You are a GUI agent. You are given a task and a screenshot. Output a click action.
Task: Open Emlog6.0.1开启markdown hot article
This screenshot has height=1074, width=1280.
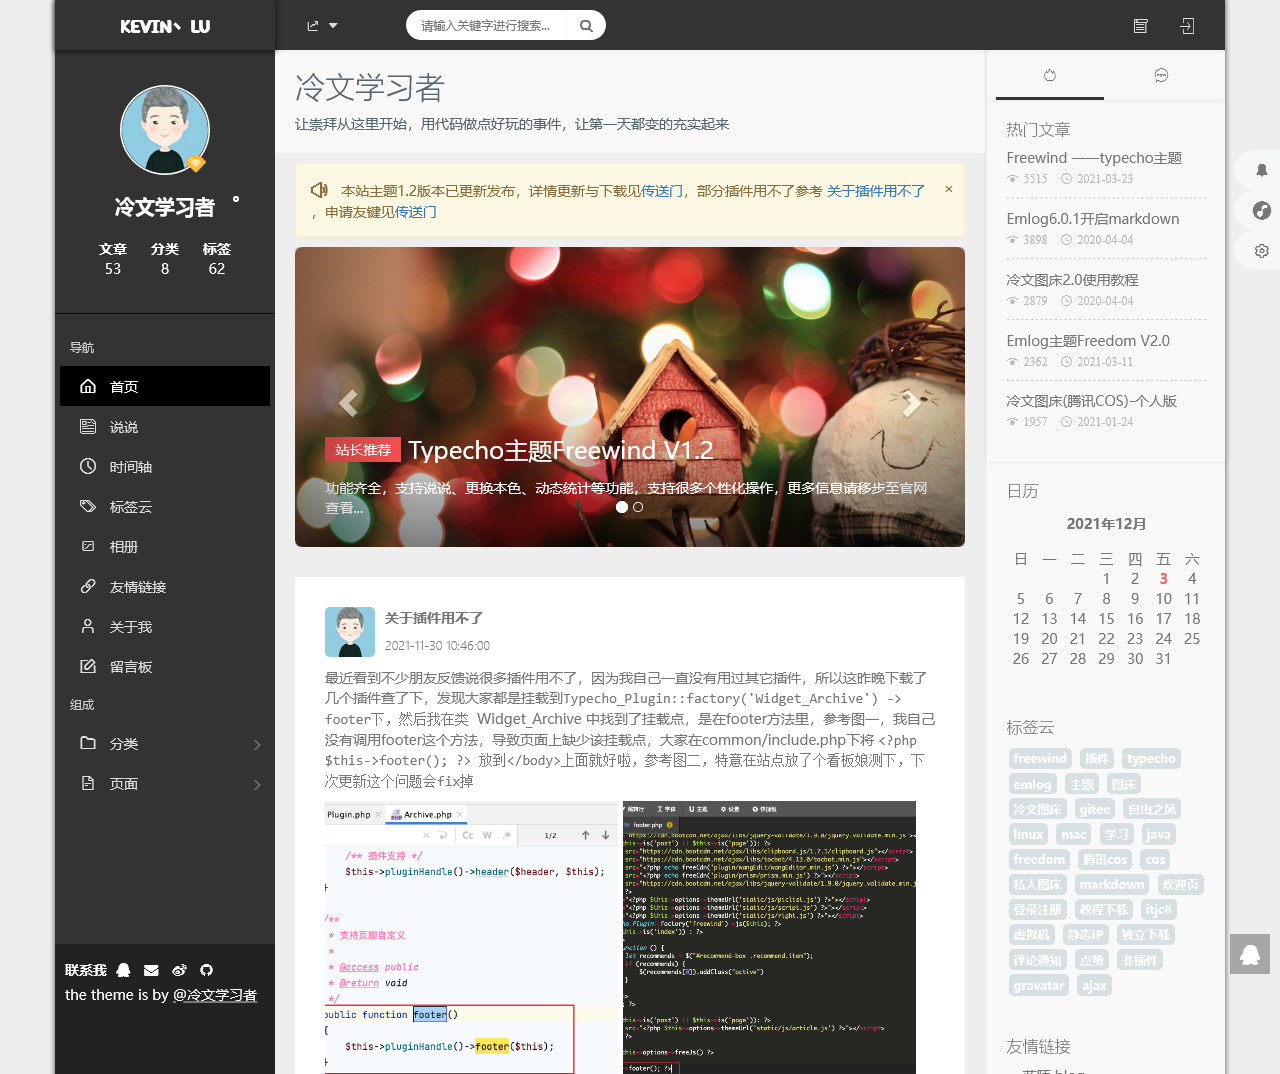click(1092, 219)
